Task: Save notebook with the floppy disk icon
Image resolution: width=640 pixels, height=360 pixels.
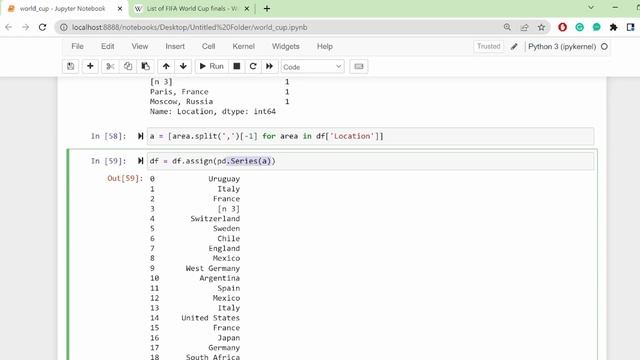Action: (x=71, y=67)
